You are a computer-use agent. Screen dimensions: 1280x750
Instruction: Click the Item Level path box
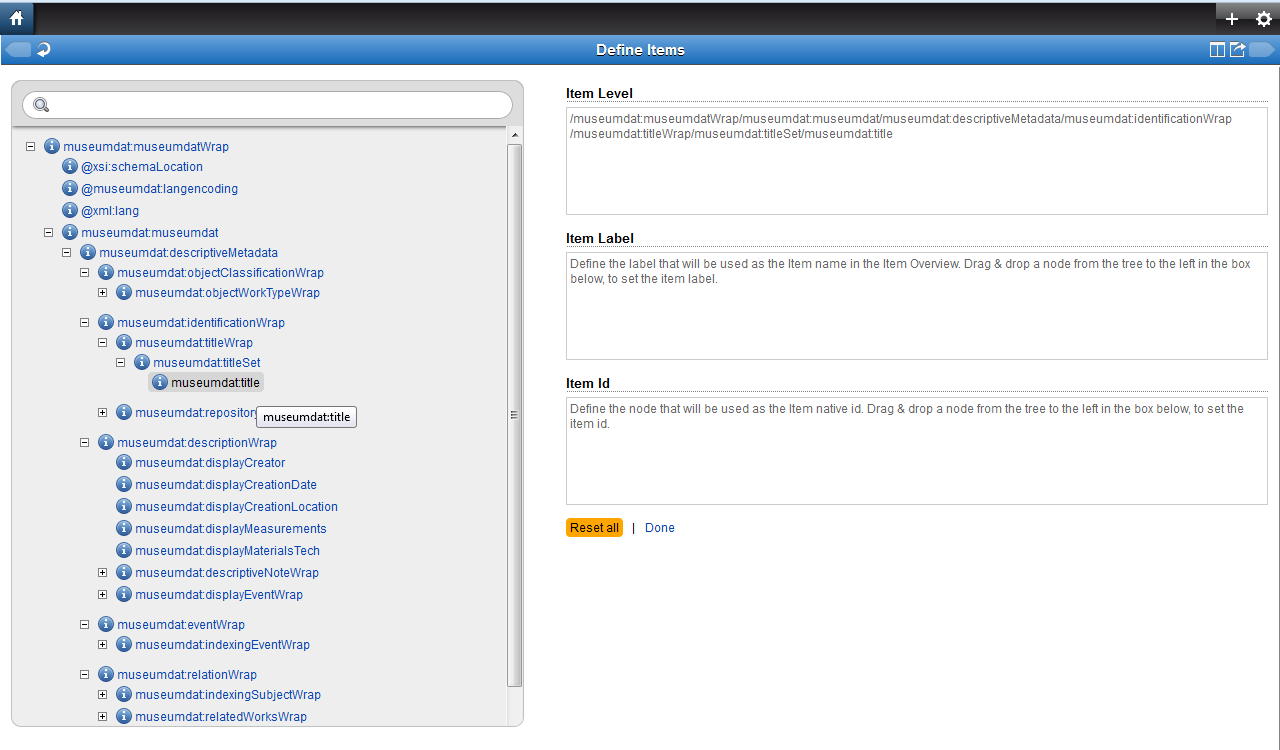pos(917,160)
